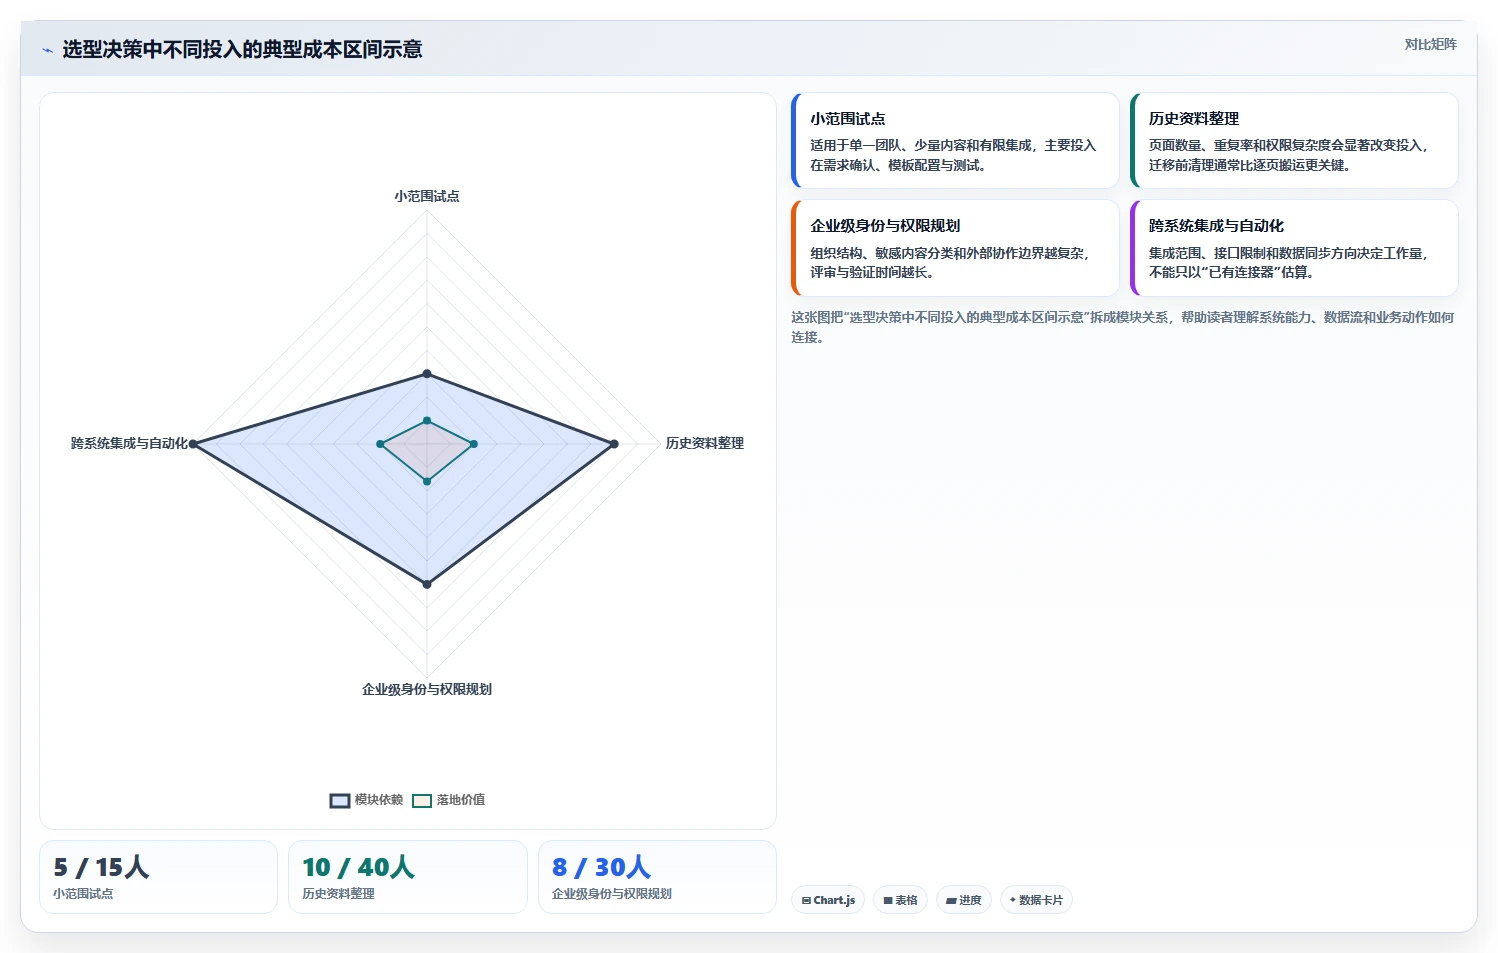This screenshot has width=1498, height=953.
Task: Click the blue icon beside the page title
Action: click(47, 50)
